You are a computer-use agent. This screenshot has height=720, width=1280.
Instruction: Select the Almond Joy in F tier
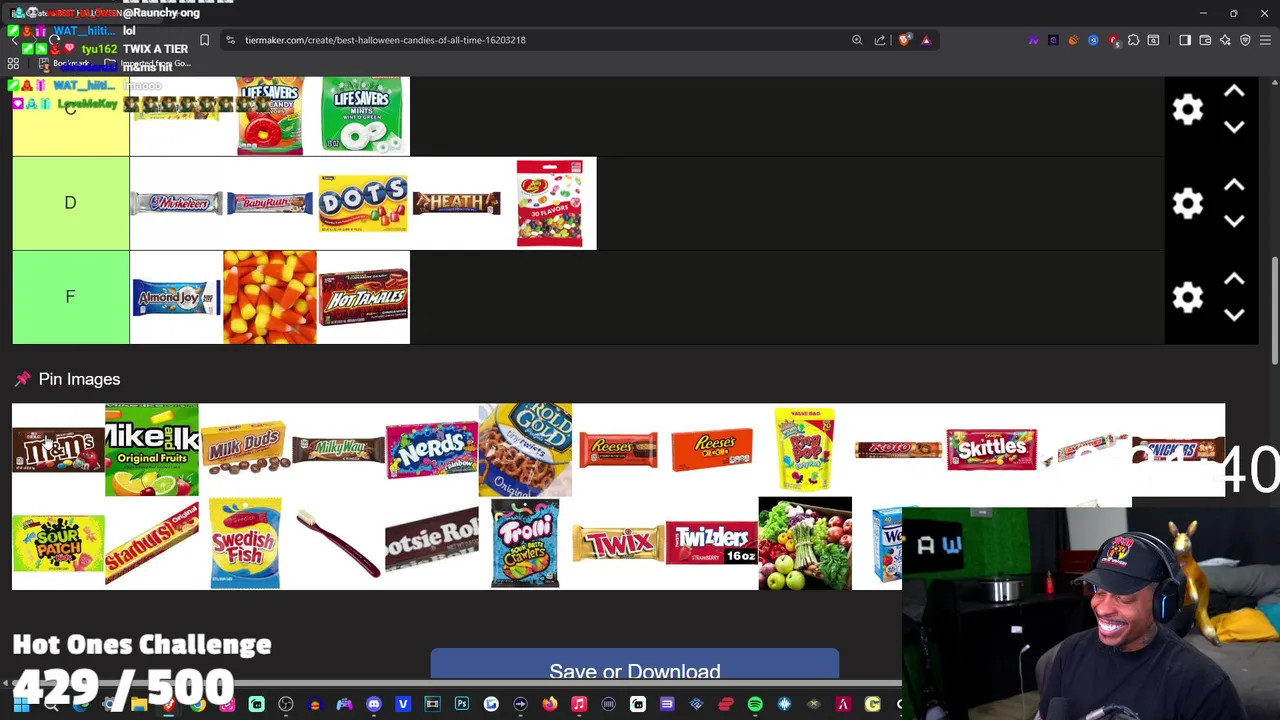point(176,297)
